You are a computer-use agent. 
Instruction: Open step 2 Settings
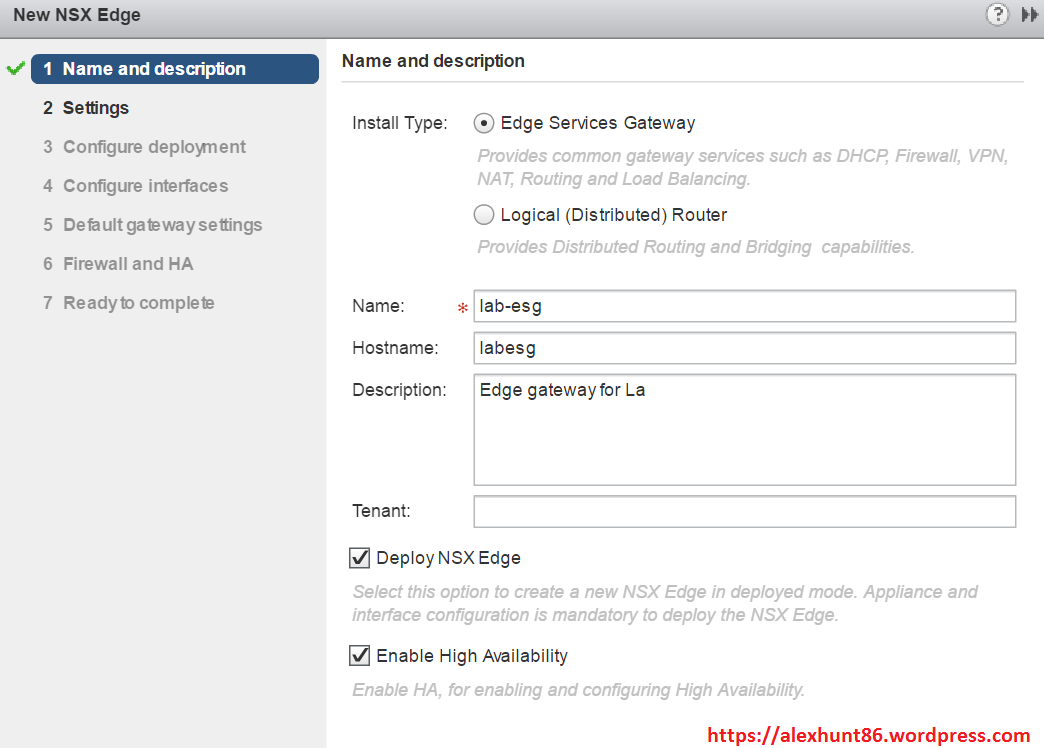tap(95, 108)
